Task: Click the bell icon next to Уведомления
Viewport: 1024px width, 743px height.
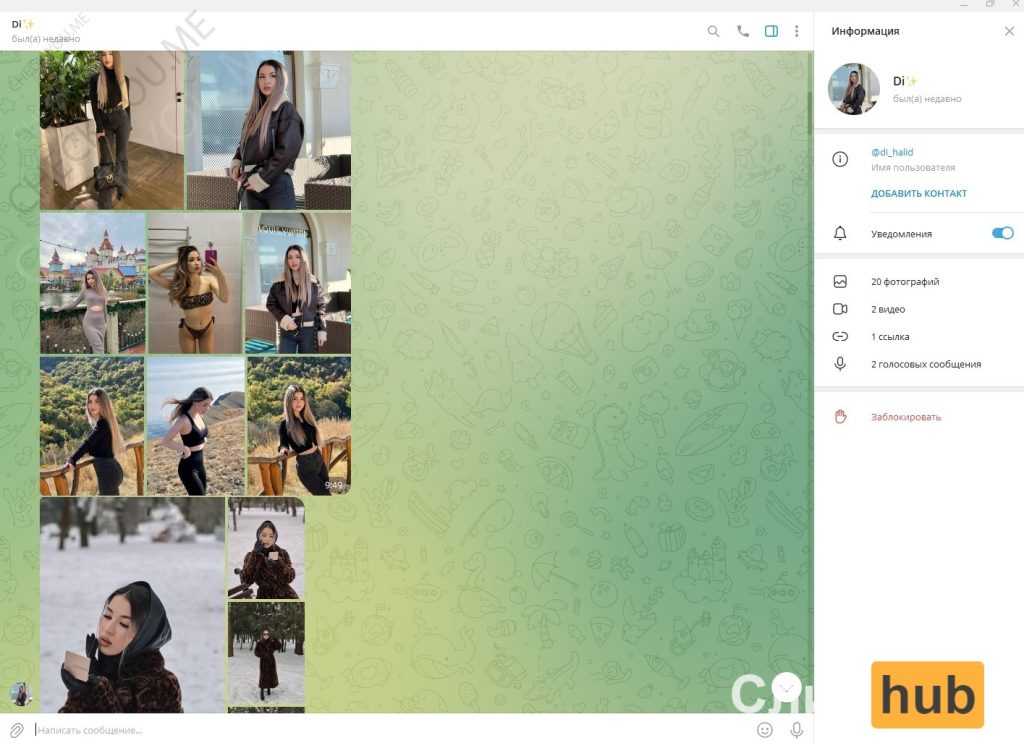Action: pos(840,233)
